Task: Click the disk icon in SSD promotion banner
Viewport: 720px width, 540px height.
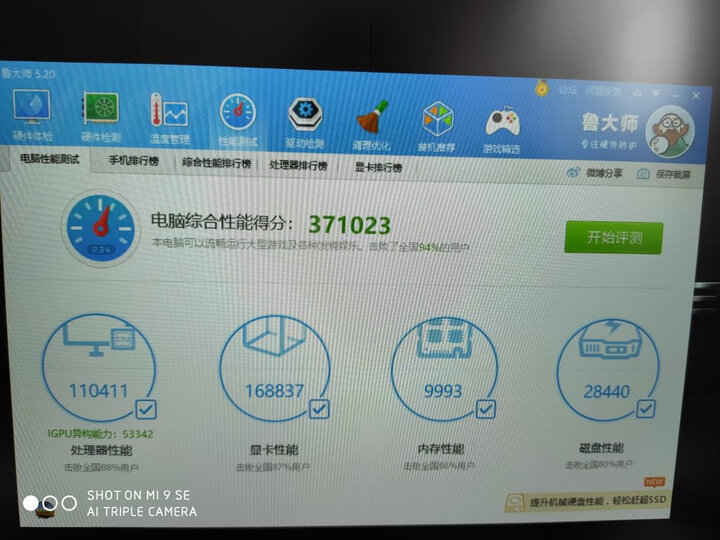Action: [515, 502]
